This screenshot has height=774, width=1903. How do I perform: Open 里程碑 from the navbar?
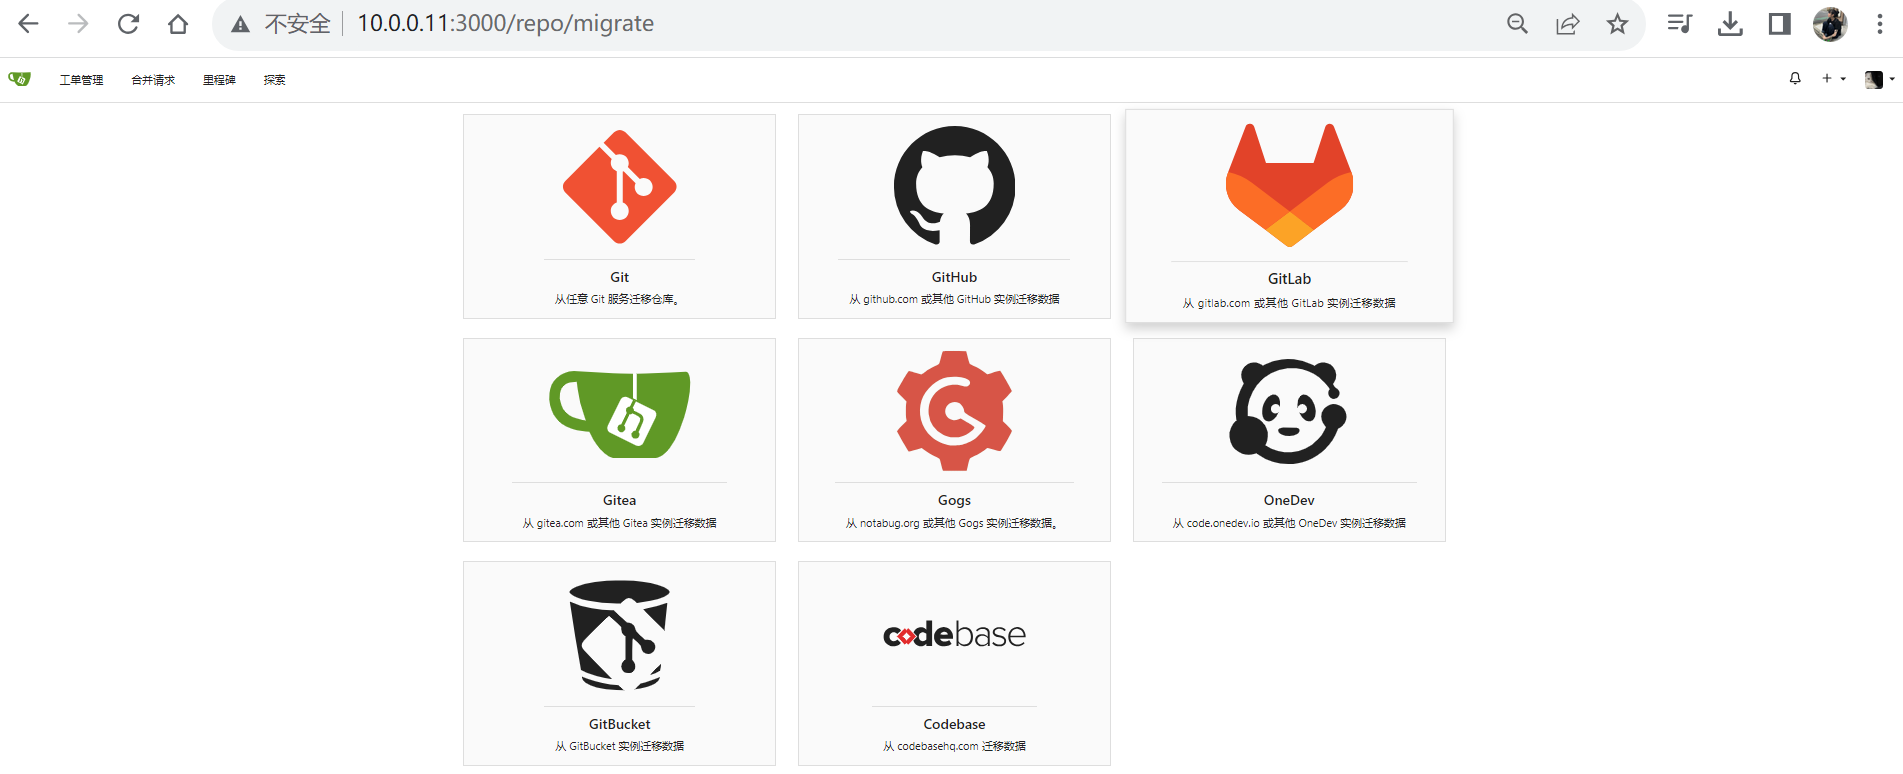coord(219,80)
